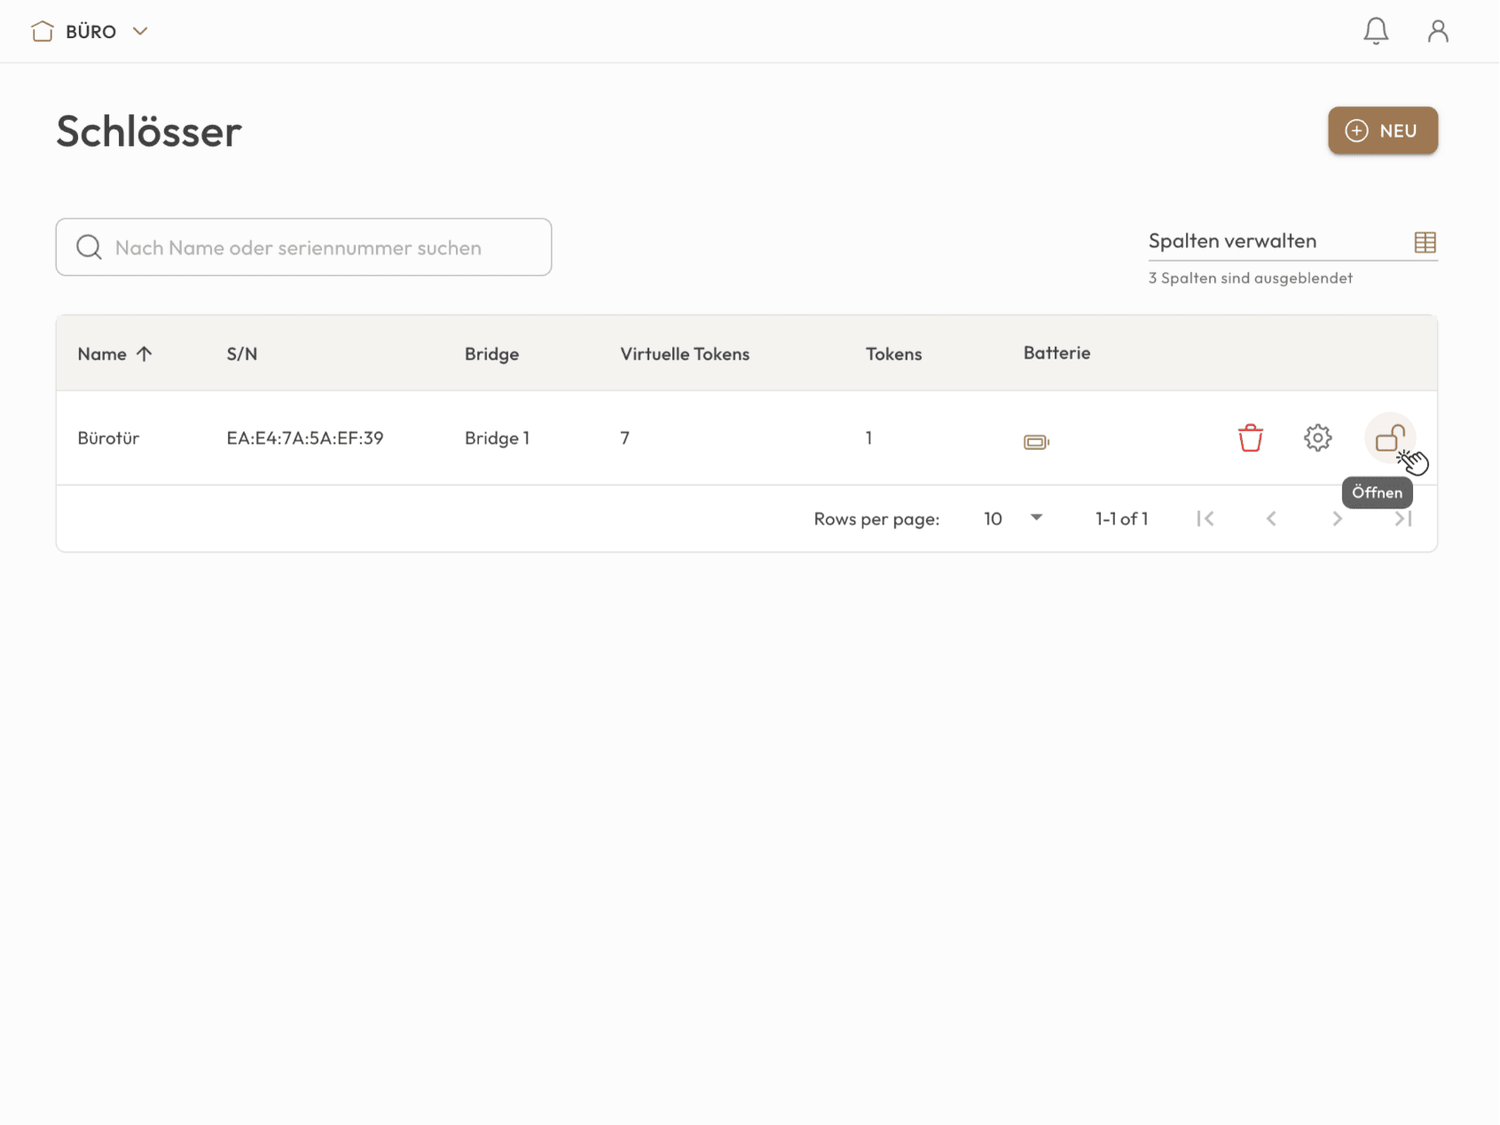This screenshot has height=1125, width=1500.
Task: Click the columns table icon
Action: (1424, 242)
